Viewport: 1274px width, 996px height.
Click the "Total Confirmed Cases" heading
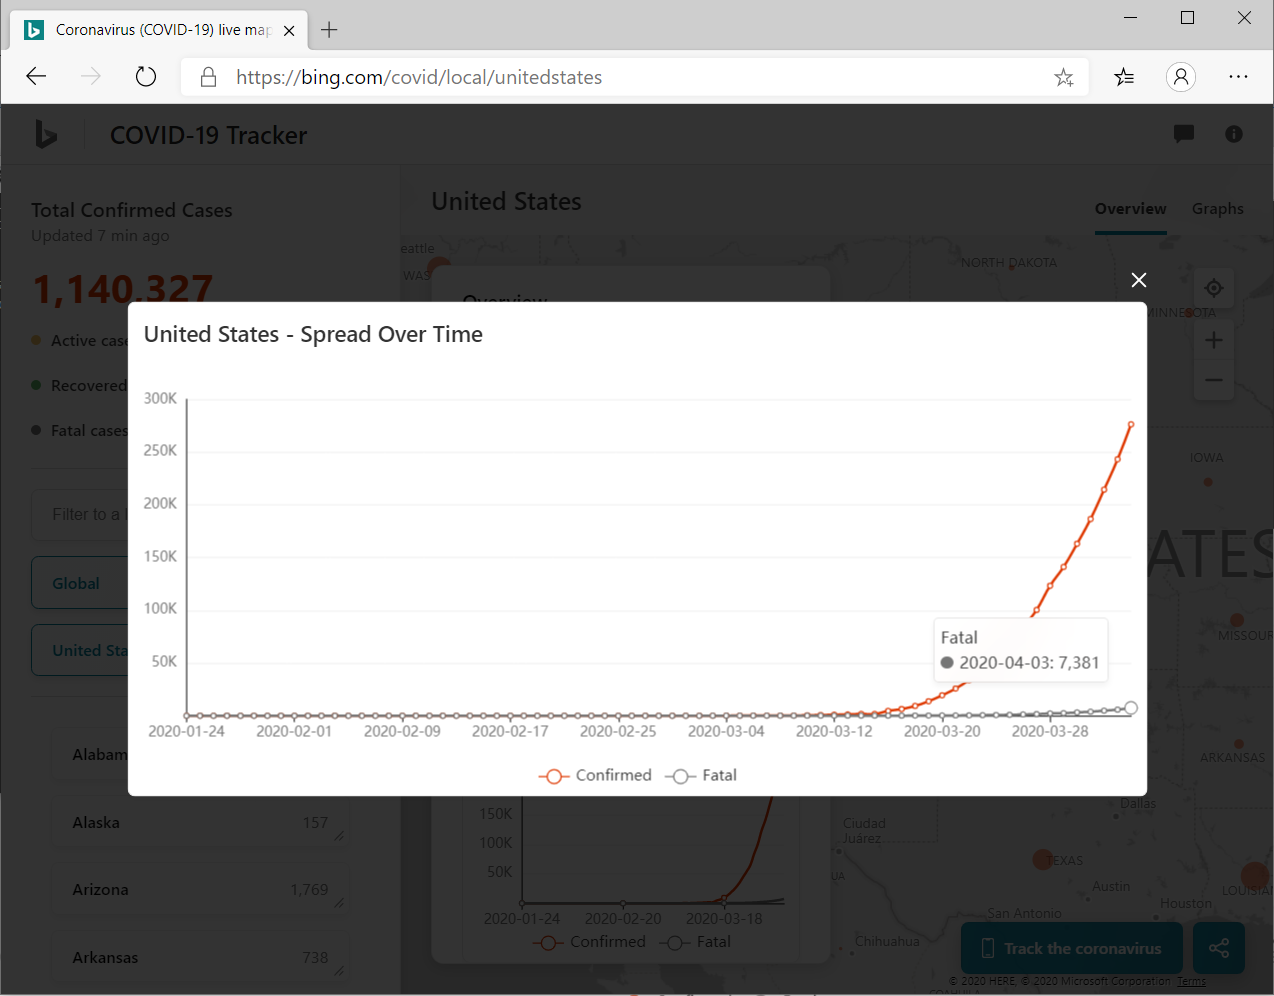132,210
